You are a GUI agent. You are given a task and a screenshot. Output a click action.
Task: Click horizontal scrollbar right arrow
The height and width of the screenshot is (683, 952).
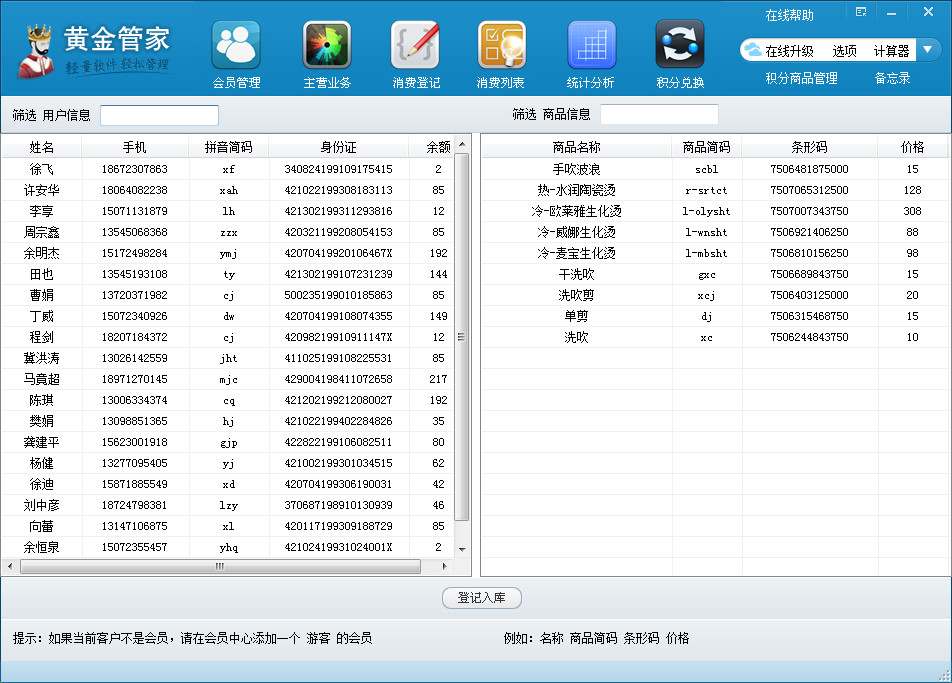coord(445,566)
